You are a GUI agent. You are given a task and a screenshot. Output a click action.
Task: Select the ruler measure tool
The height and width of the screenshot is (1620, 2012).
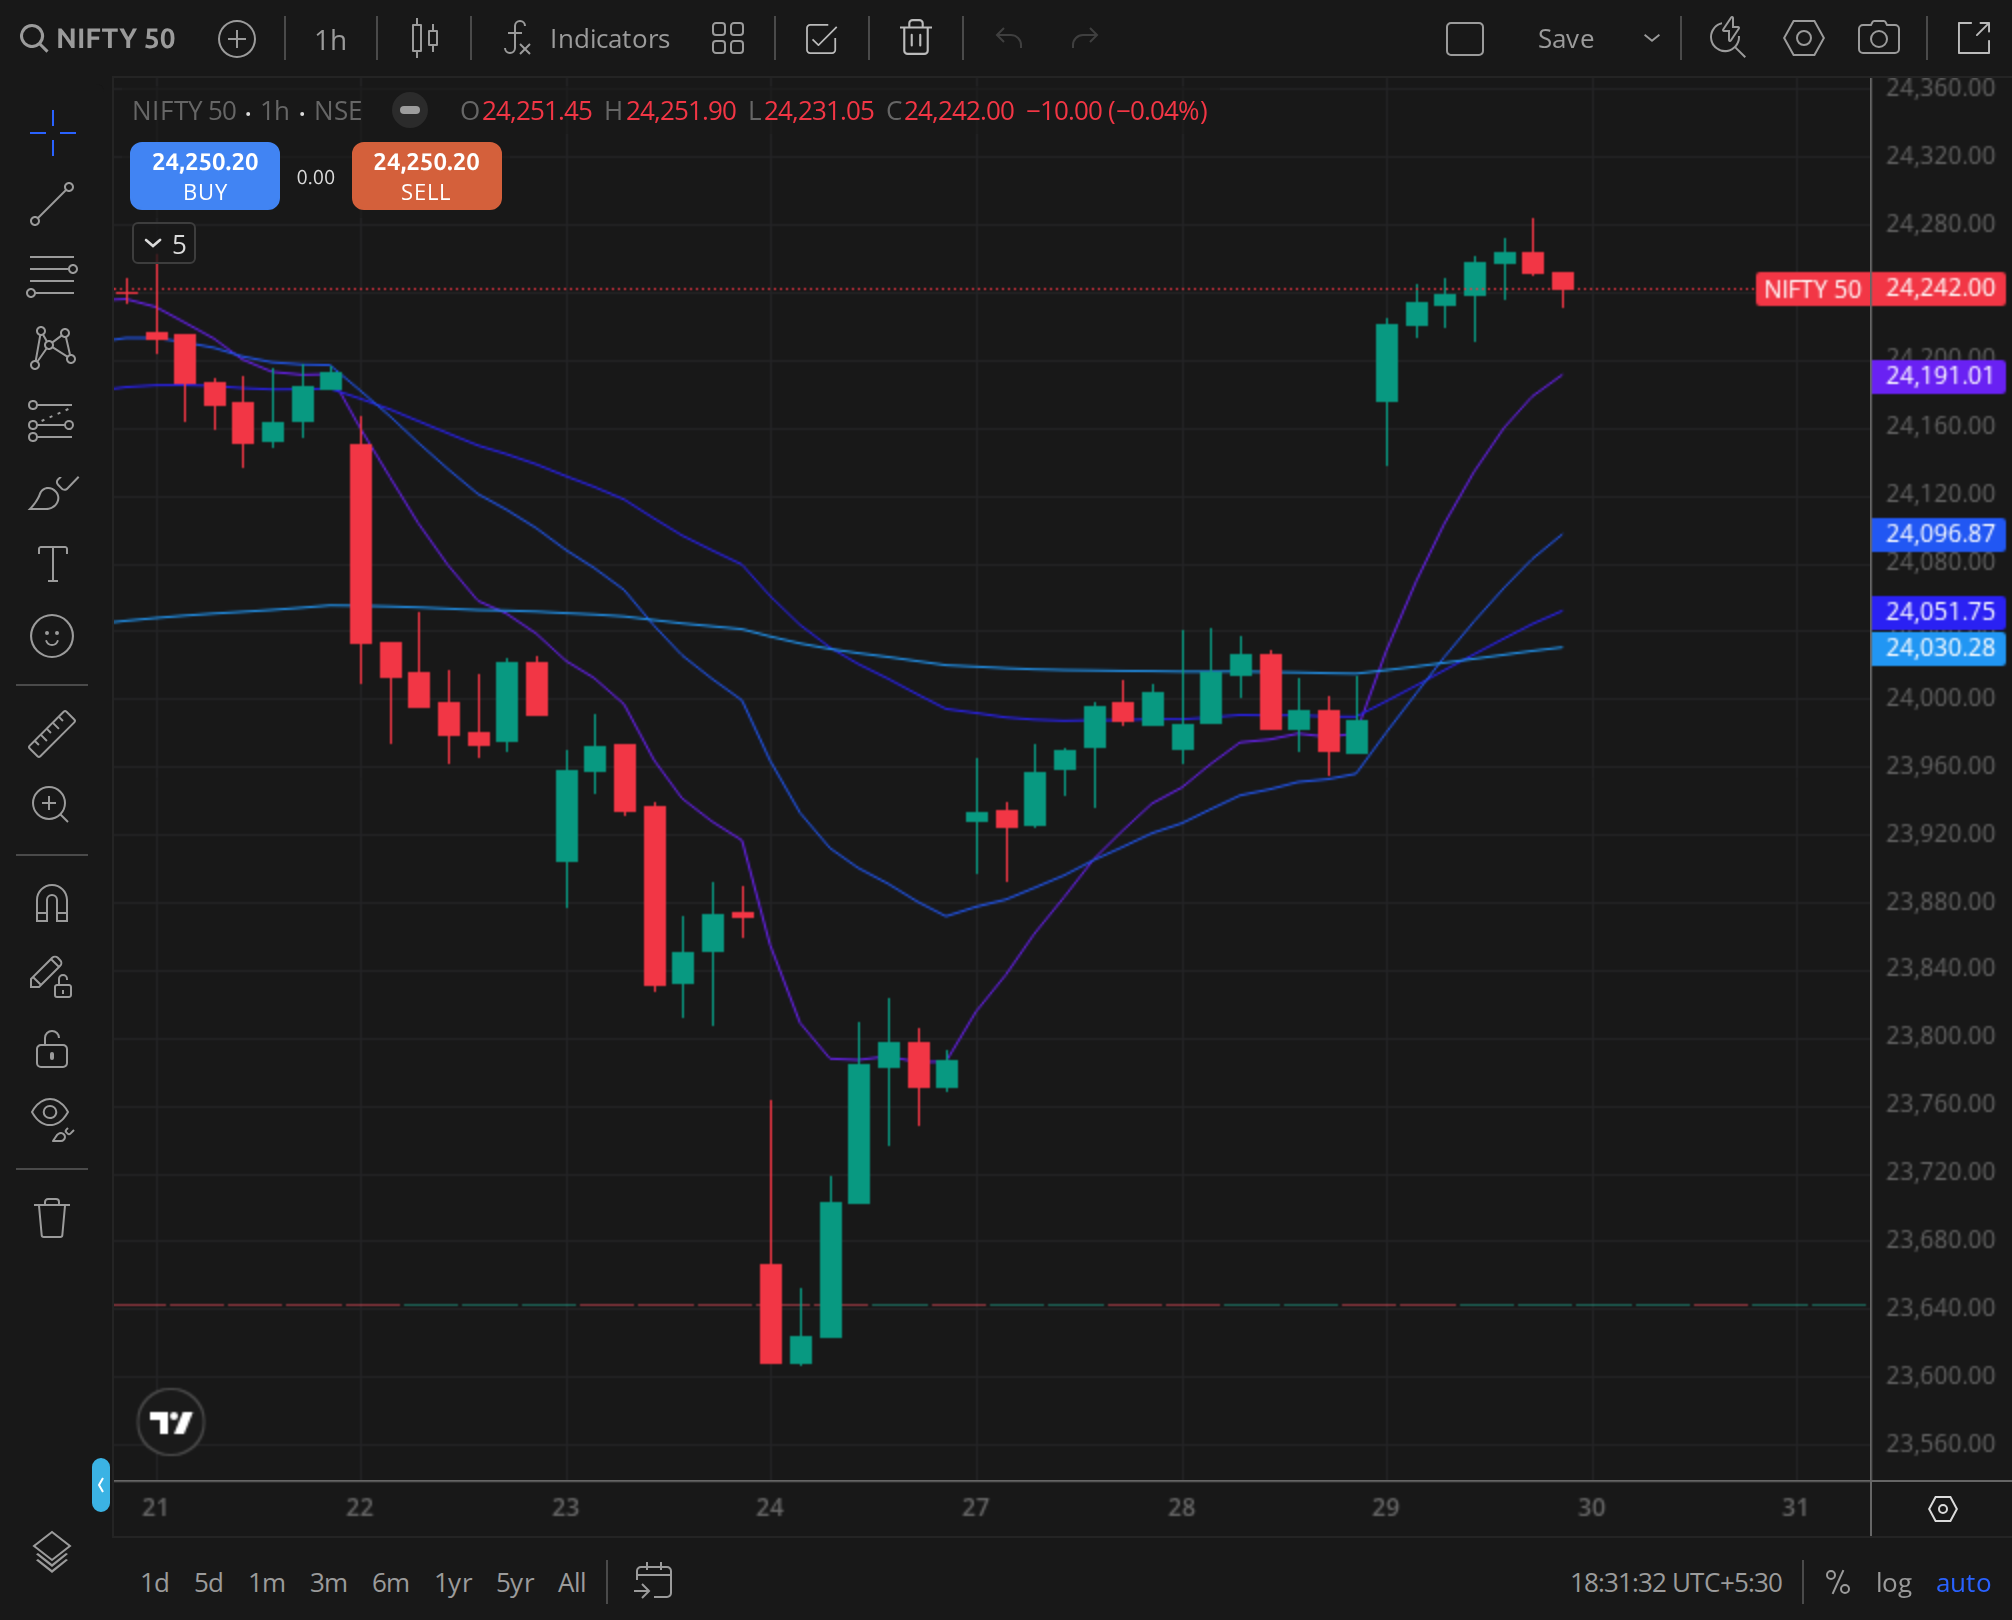coord(52,733)
